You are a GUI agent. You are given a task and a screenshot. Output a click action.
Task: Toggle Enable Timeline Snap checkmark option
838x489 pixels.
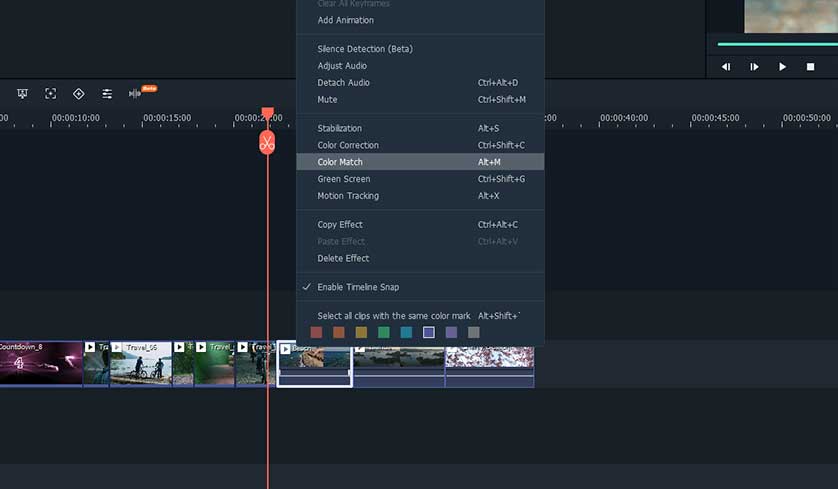pos(420,287)
